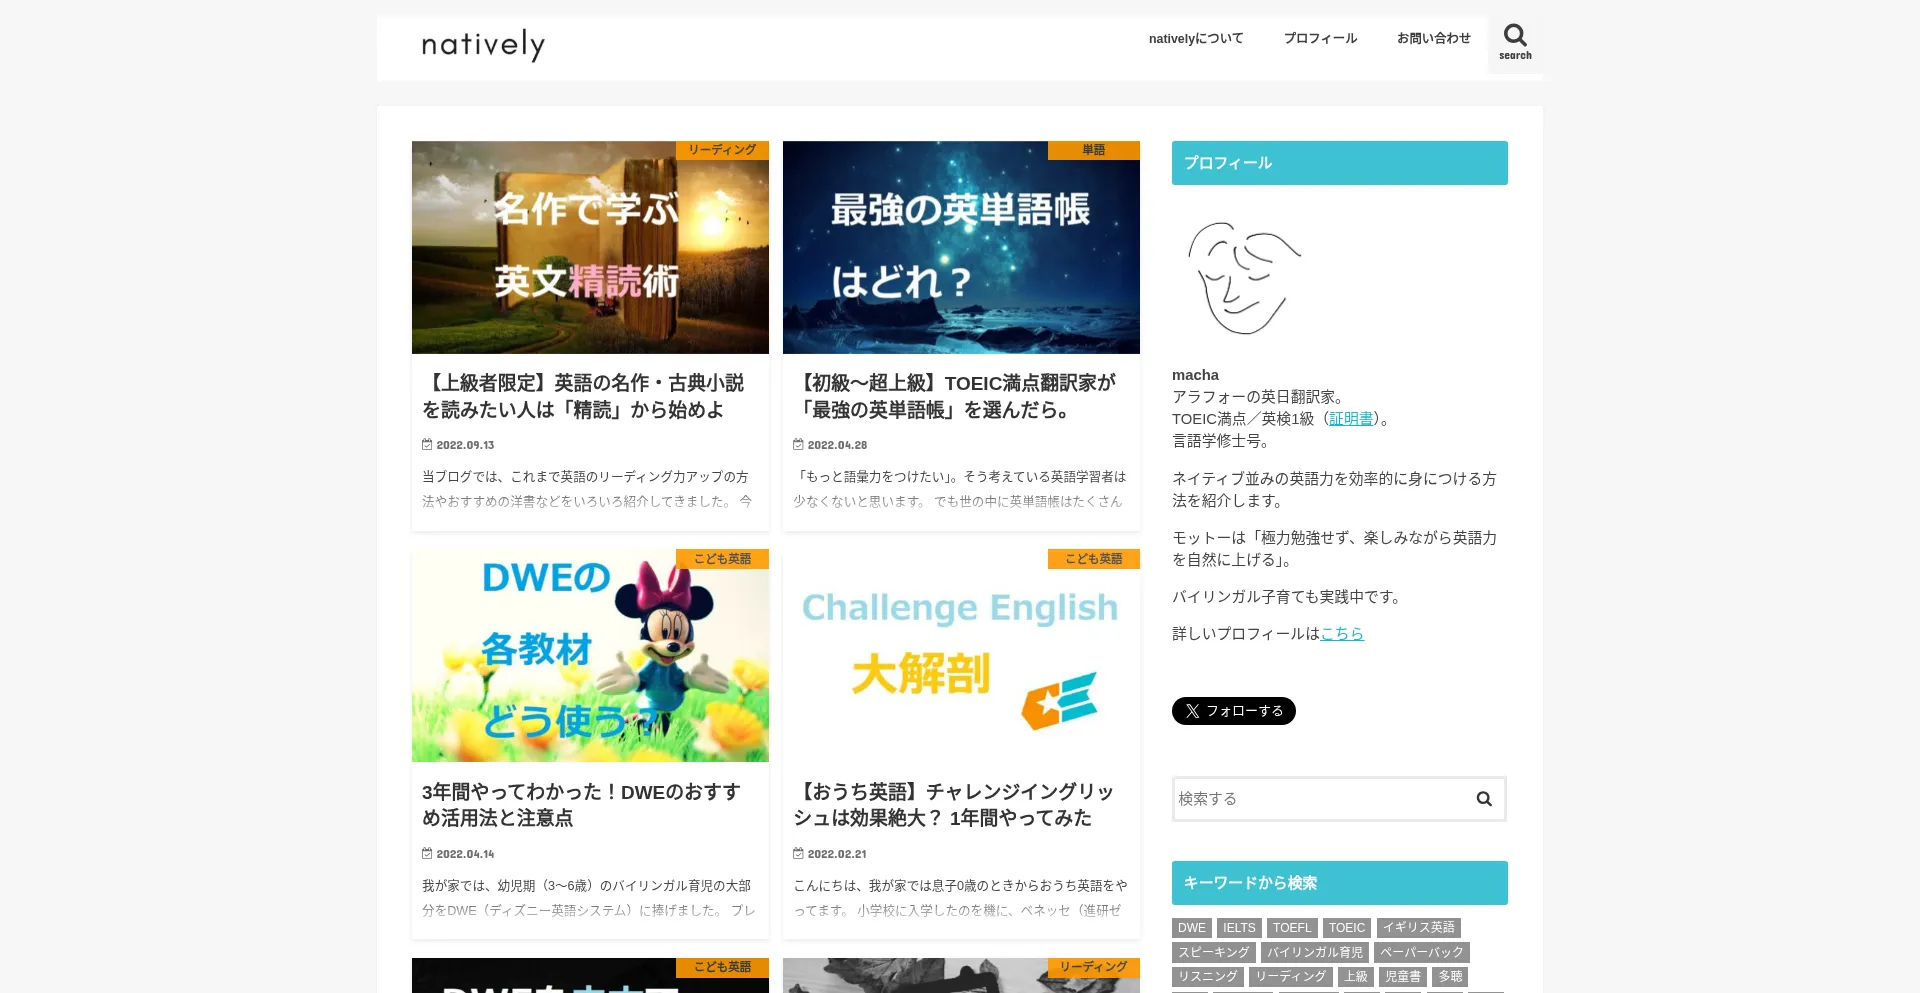Screen dimensions: 1920x993
Task: Select the TOEFL keyword tag
Action: pyautogui.click(x=1292, y=928)
